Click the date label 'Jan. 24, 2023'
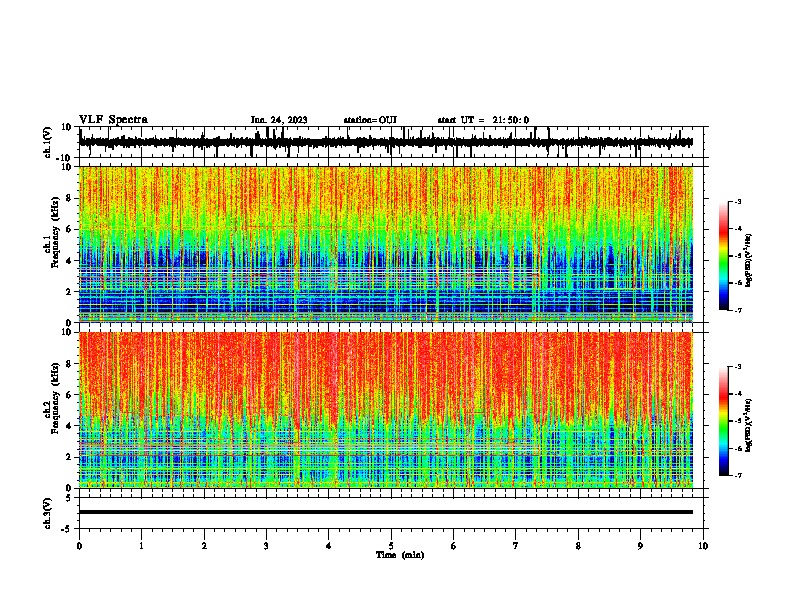Screen dimensions: 792x612 tap(279, 120)
